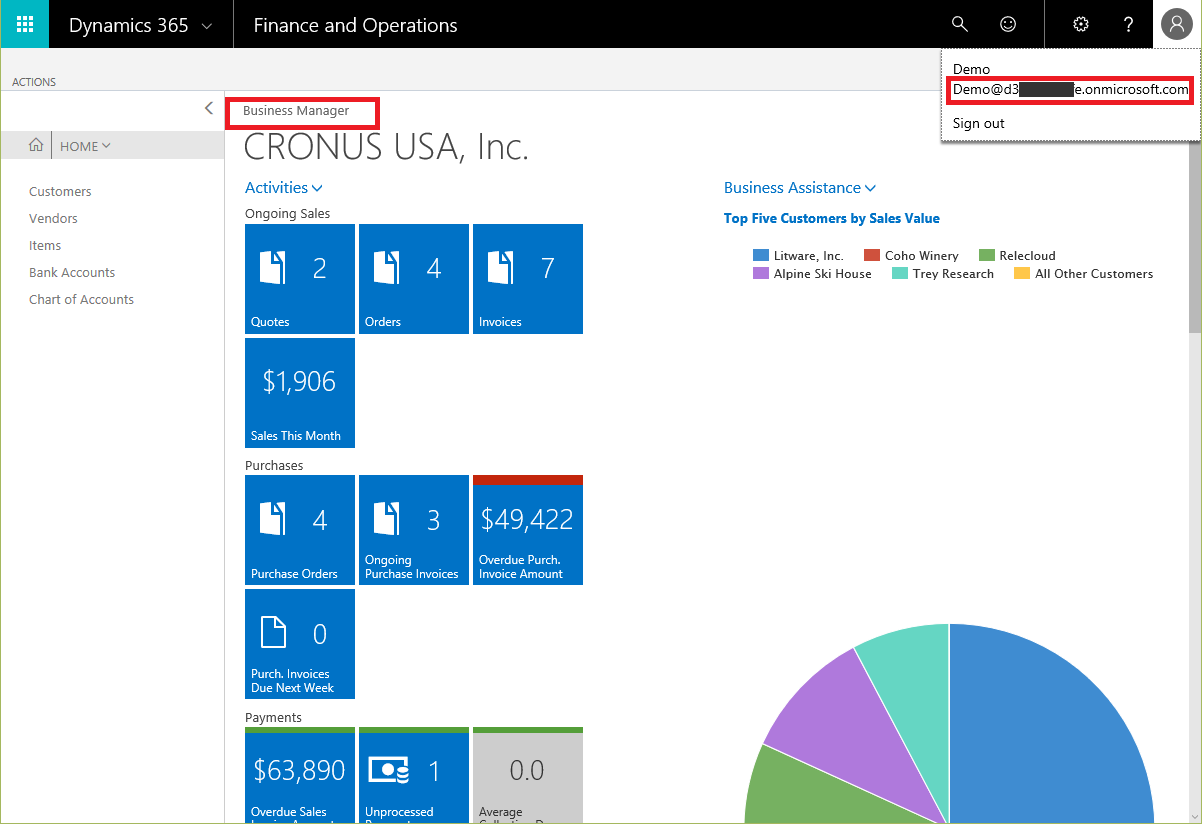Click the Home house icon
Screen dimensions: 1202x824
tap(36, 146)
